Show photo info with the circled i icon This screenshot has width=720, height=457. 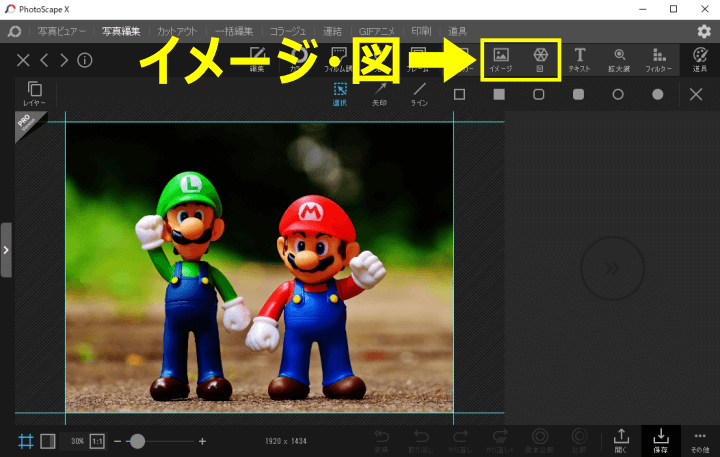click(x=84, y=60)
